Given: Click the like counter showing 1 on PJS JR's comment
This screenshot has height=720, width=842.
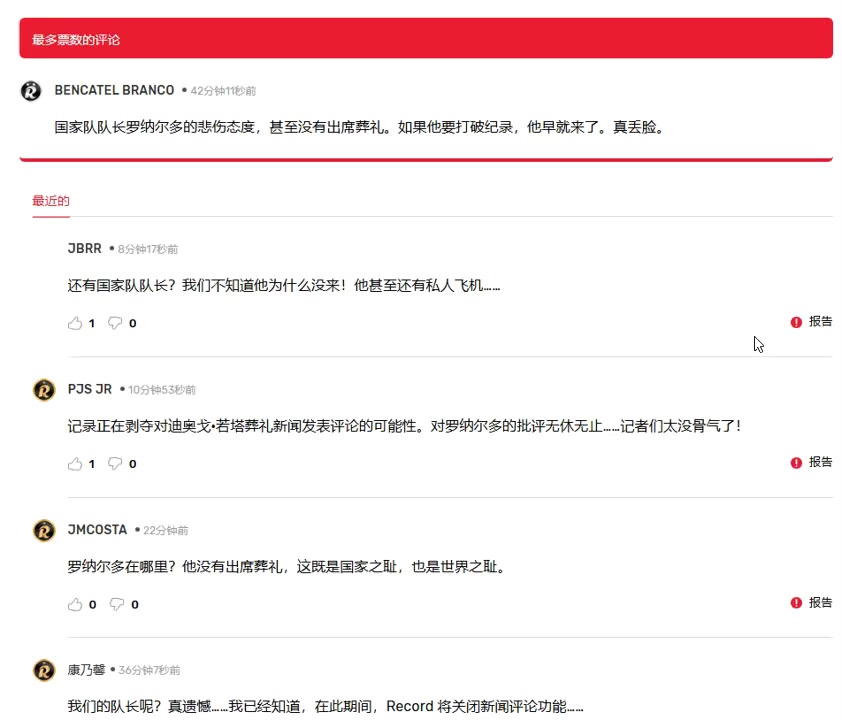Looking at the screenshot, I should point(91,463).
